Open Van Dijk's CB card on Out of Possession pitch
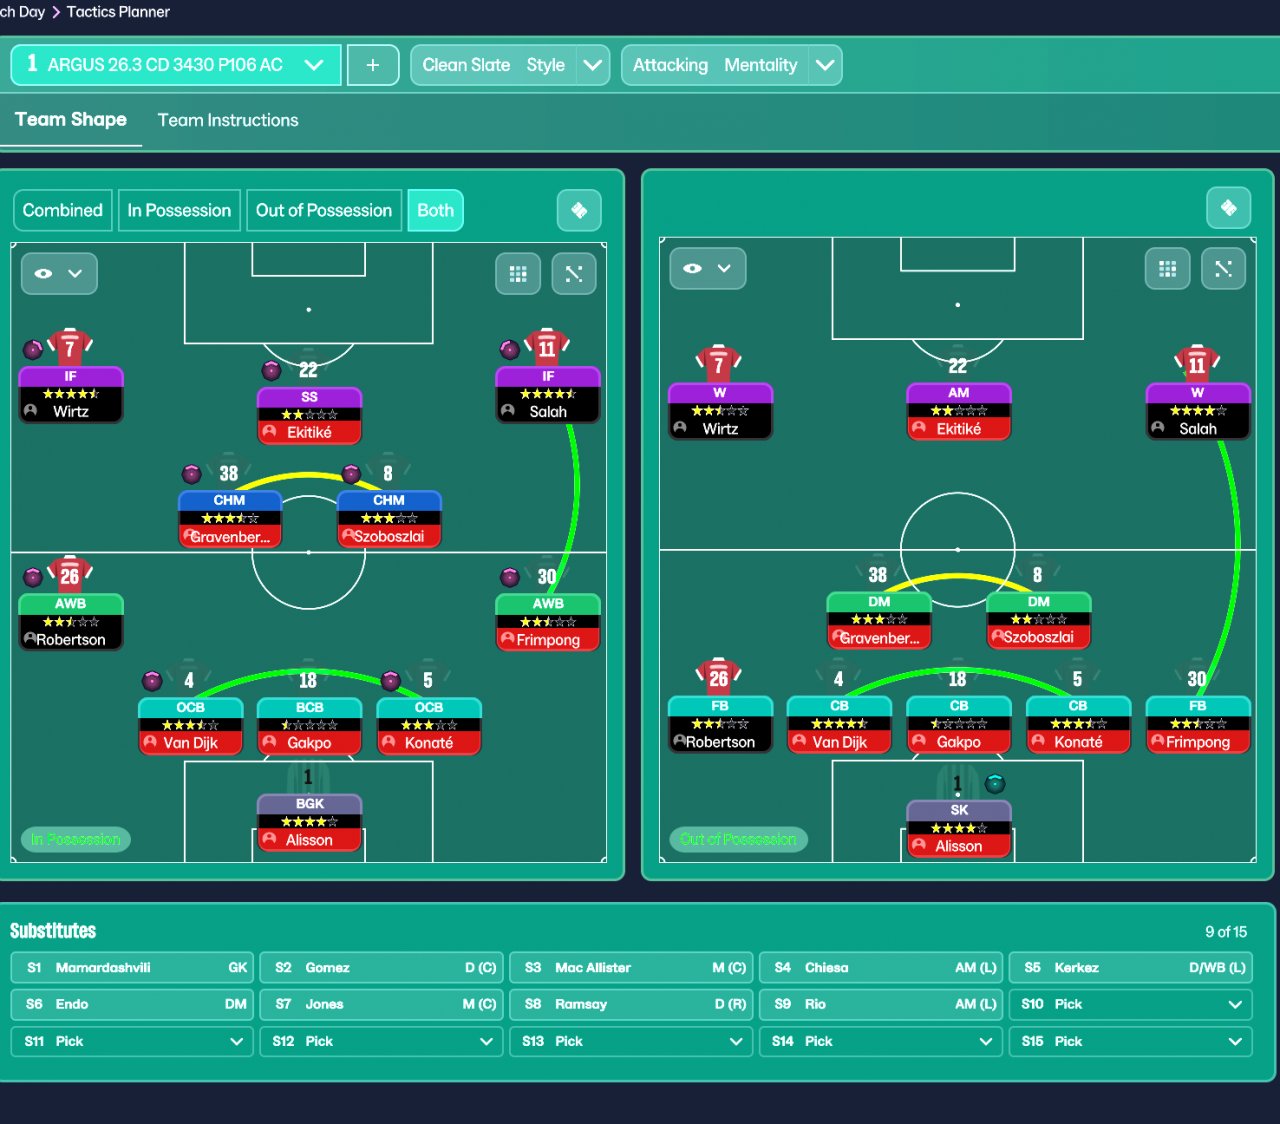Viewport: 1280px width, 1124px height. click(x=839, y=724)
